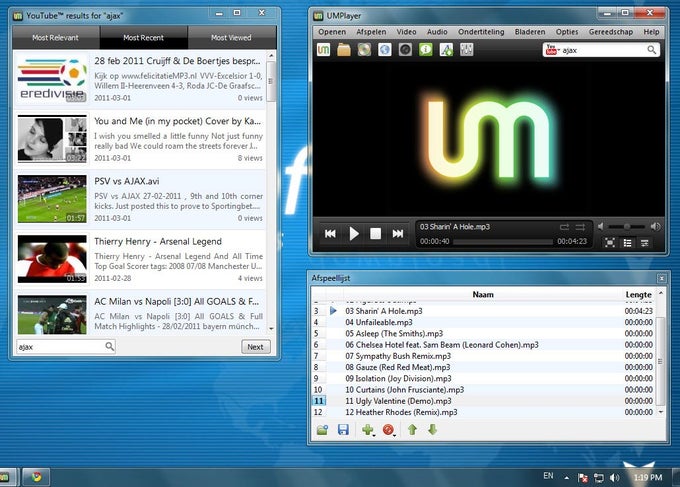Open PSV vs AJAX.avi thumbnail
Image resolution: width=680 pixels, height=487 pixels.
52,199
